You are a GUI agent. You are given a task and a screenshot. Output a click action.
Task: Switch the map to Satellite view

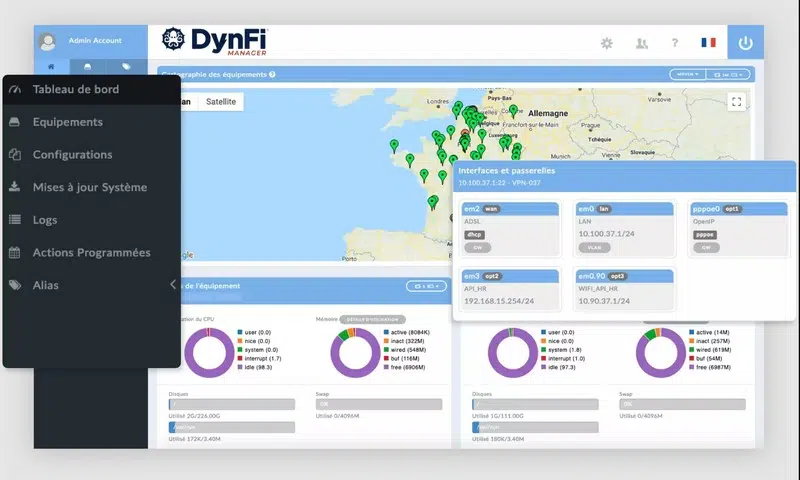coord(222,102)
